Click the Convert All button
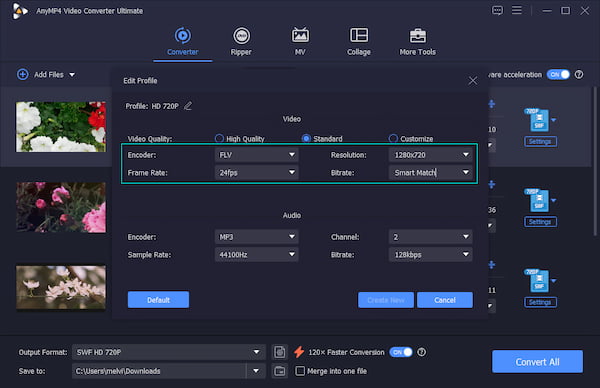 (x=537, y=362)
